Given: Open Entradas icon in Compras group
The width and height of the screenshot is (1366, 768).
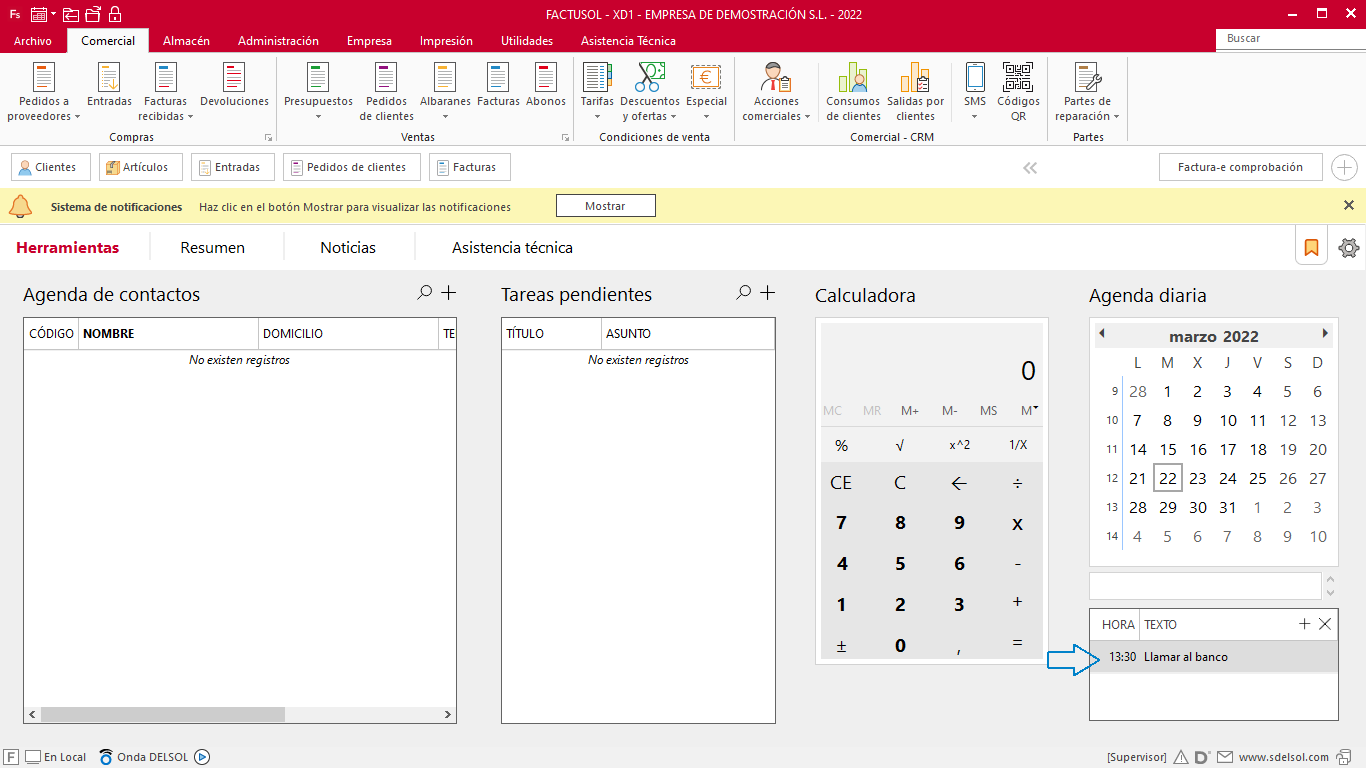Looking at the screenshot, I should 109,85.
